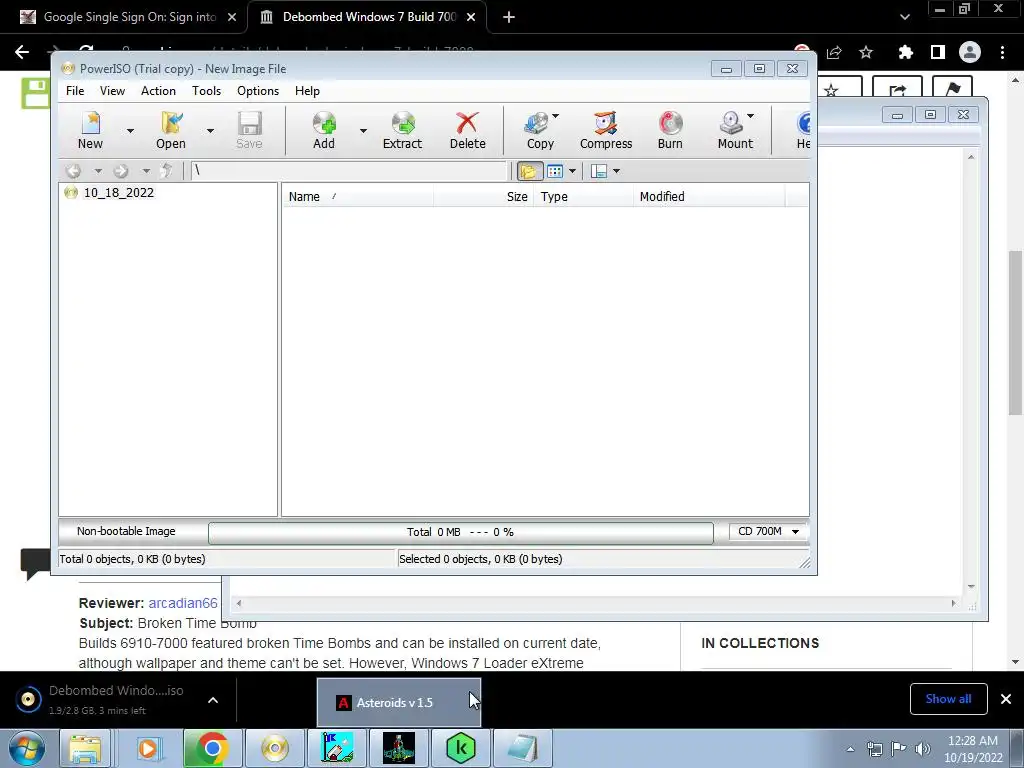Open the Add button dropdown arrow
This screenshot has width=1024, height=768.
tap(363, 131)
